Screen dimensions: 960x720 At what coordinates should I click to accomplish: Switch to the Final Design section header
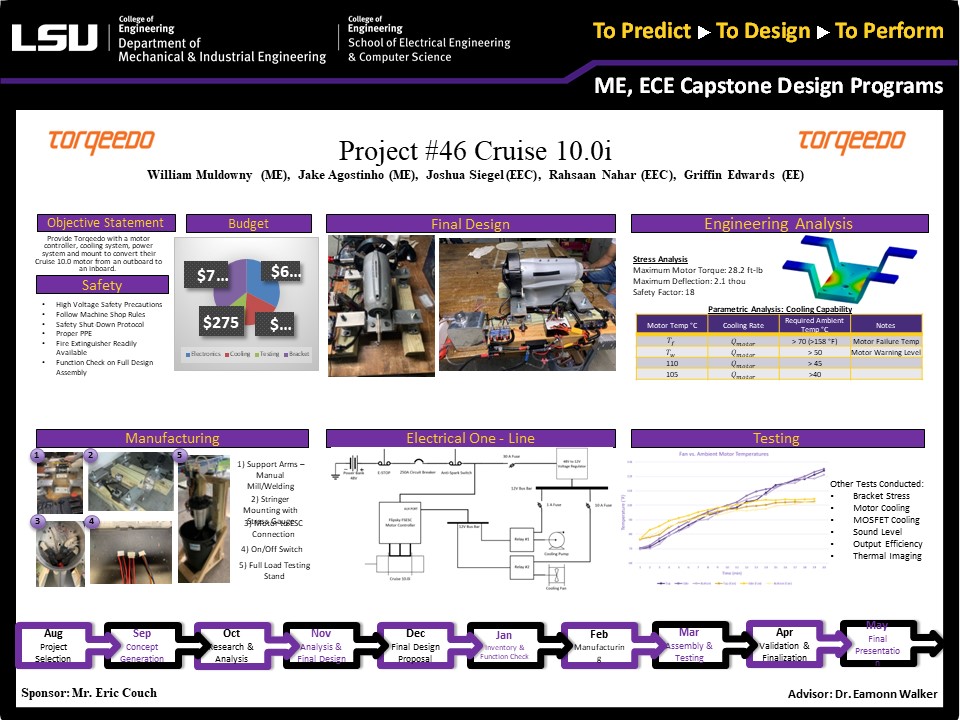pos(470,224)
